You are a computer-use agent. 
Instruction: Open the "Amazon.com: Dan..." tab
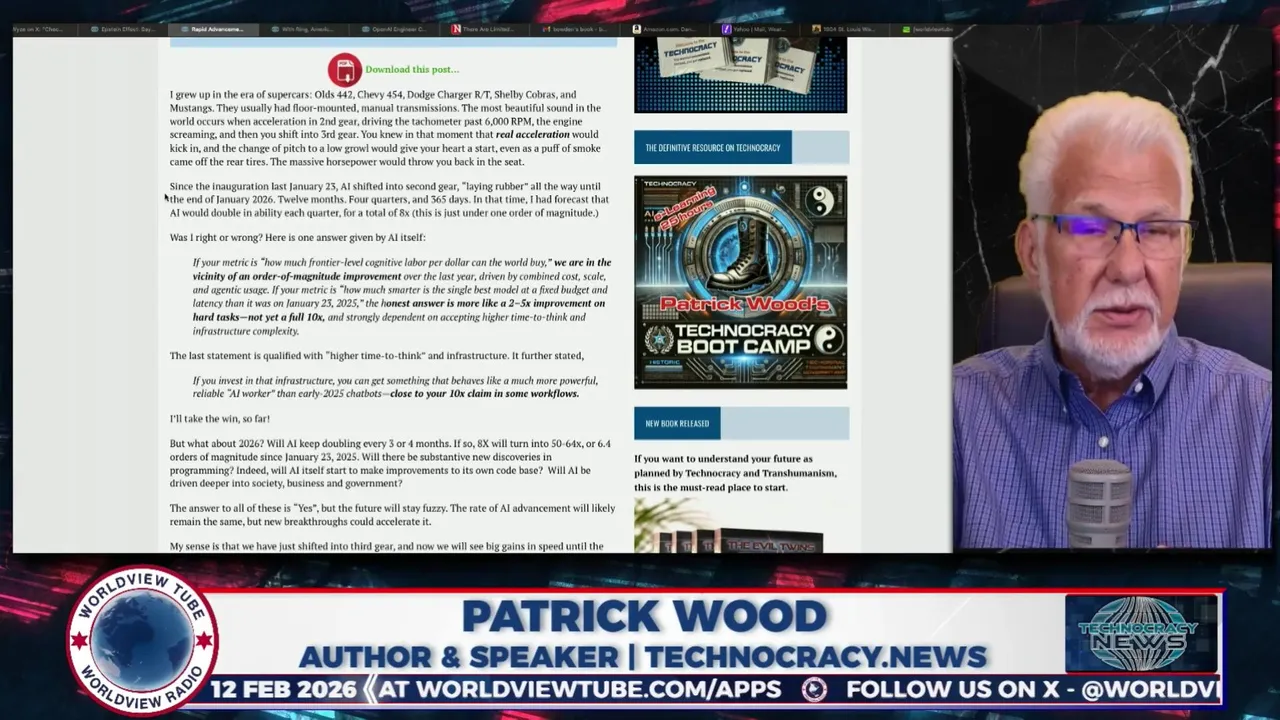coord(663,29)
